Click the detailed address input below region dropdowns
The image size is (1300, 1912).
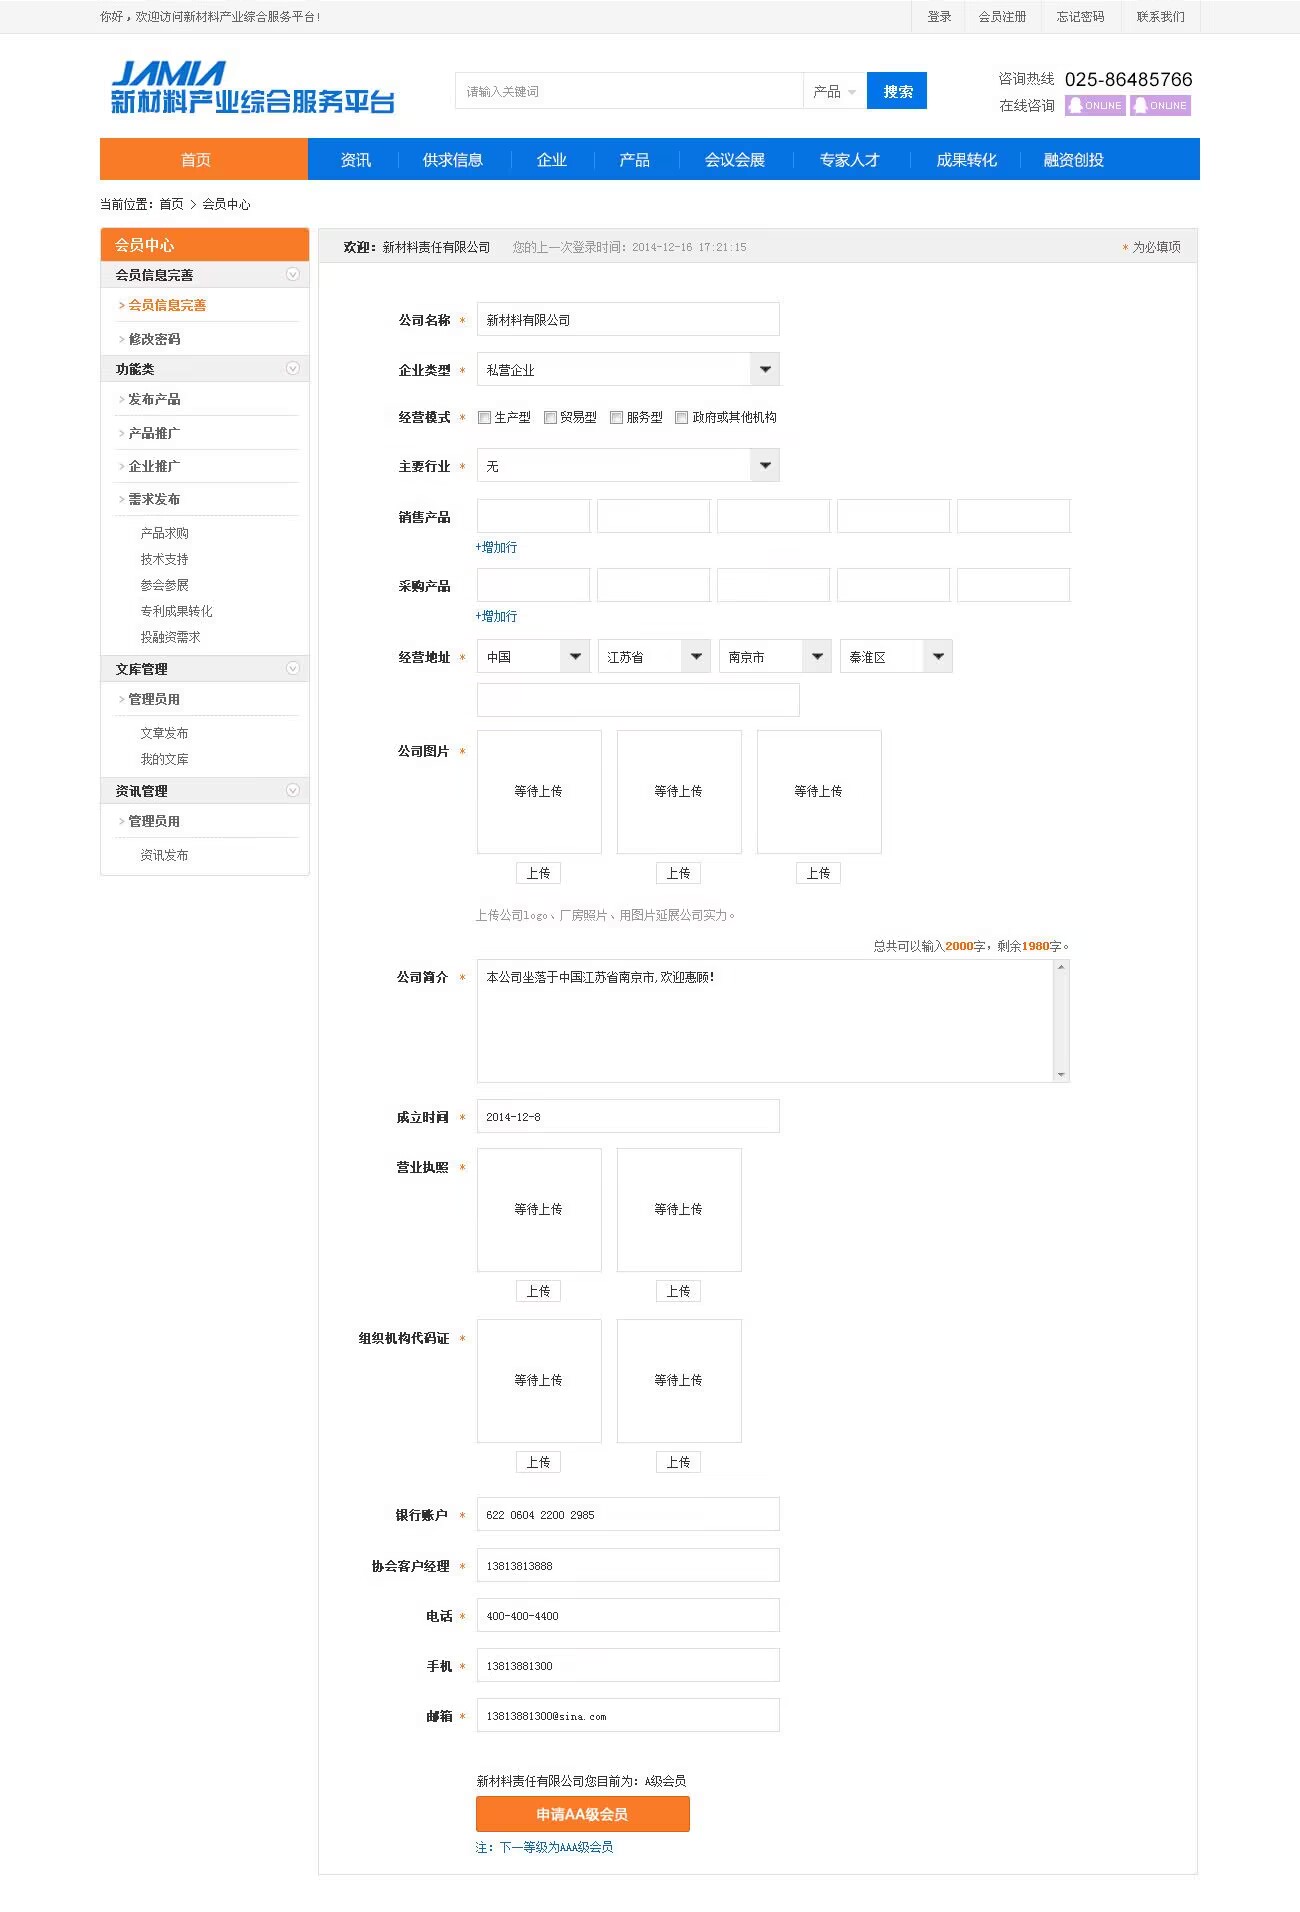tap(638, 700)
